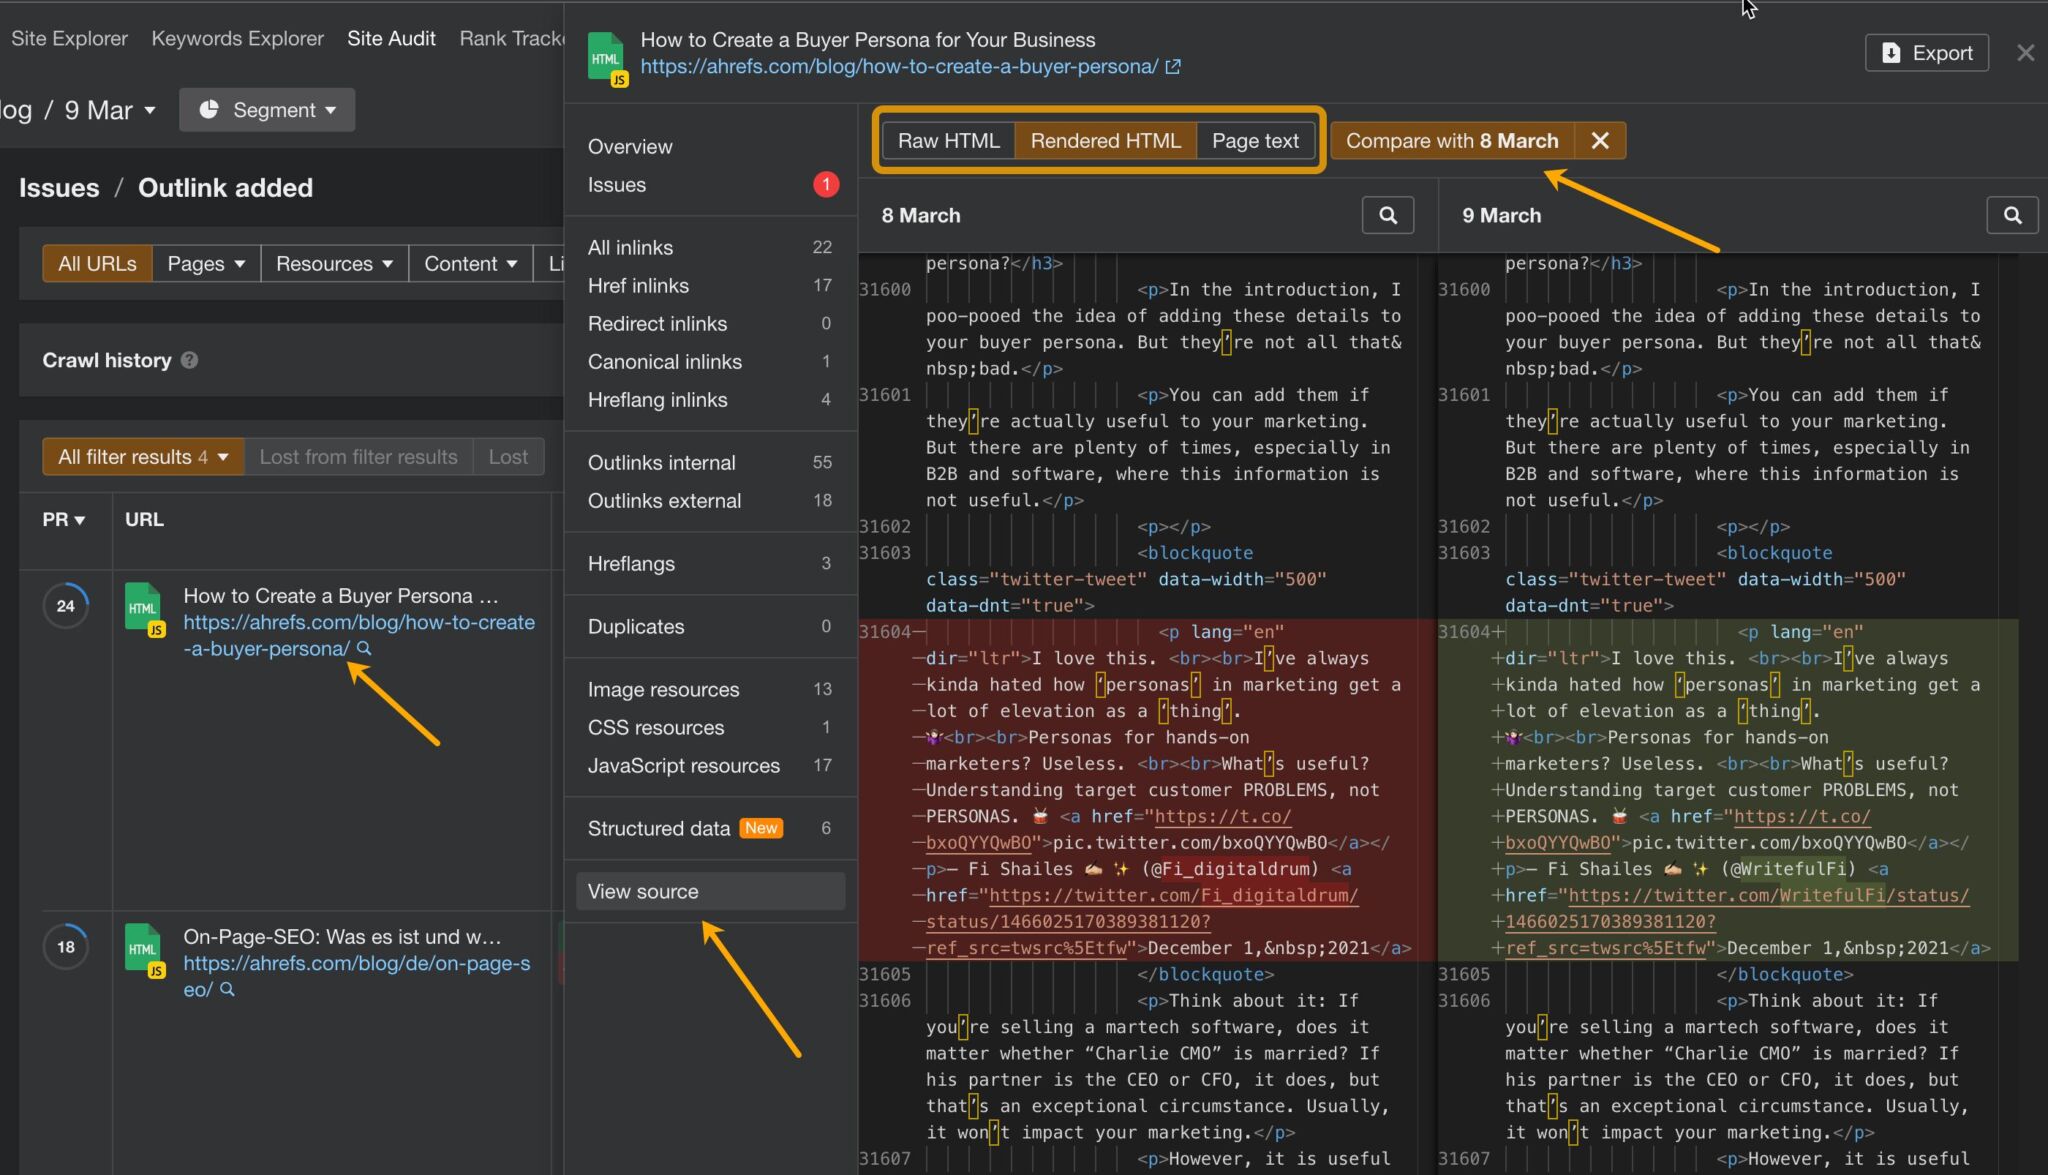Switch to the Site Audit menu item
The height and width of the screenshot is (1175, 2048).
pyautogui.click(x=391, y=38)
